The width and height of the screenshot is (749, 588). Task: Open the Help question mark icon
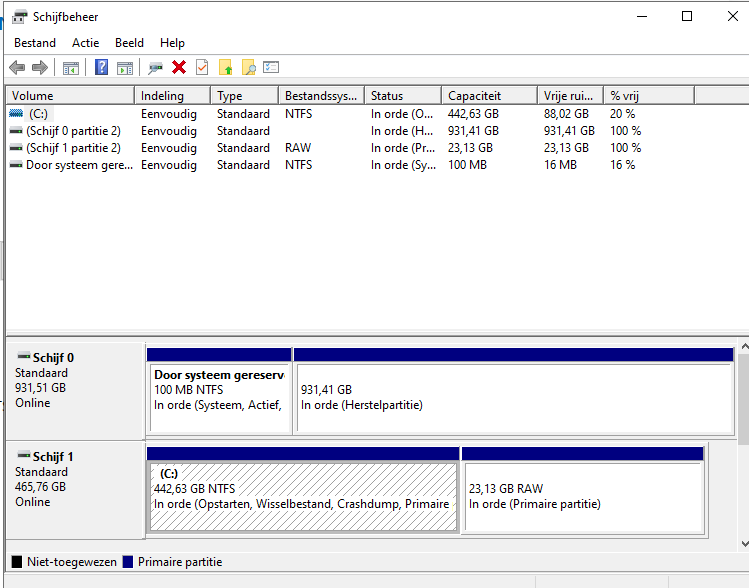(101, 67)
